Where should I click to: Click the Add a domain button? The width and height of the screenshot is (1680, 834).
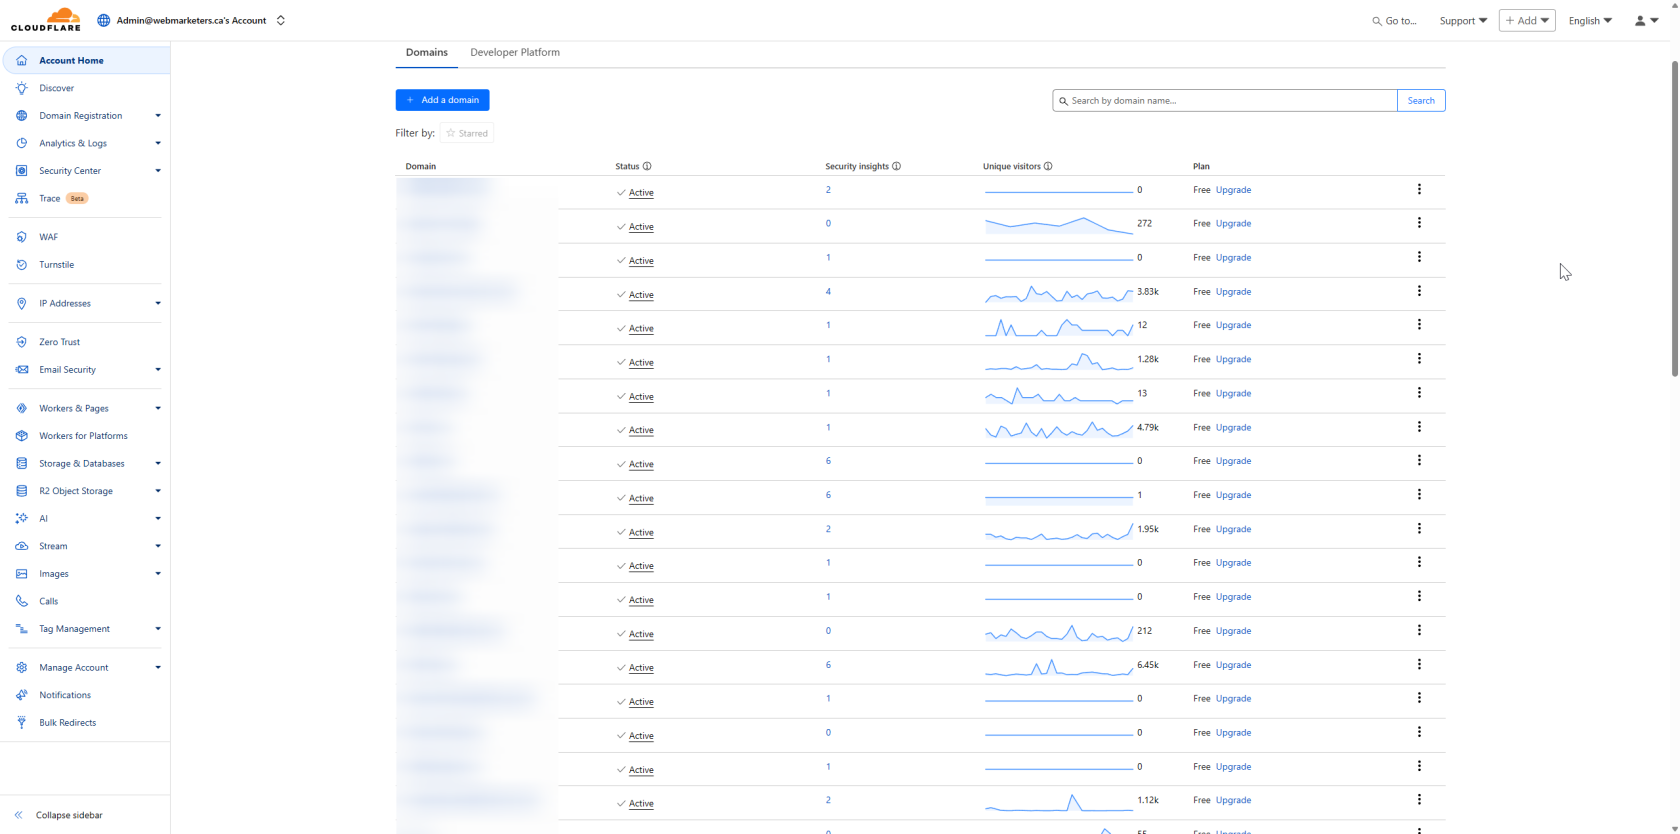tap(442, 100)
